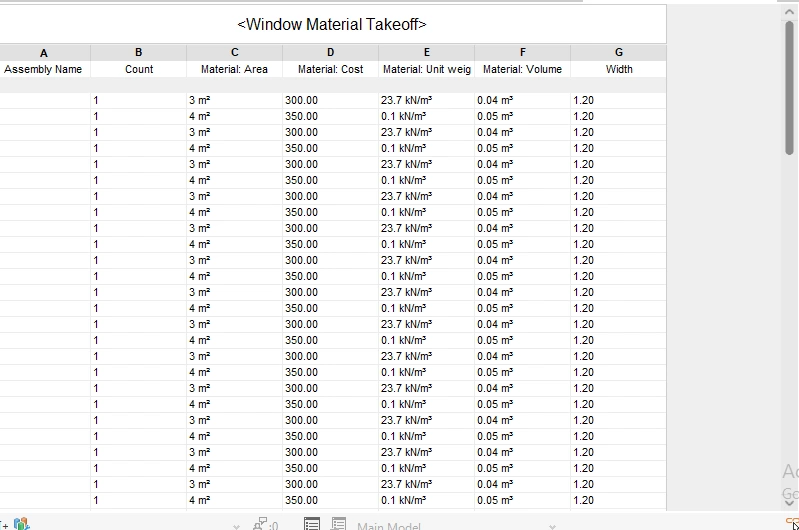Select column letter B header
Screen dimensions: 799x530
(139, 52)
